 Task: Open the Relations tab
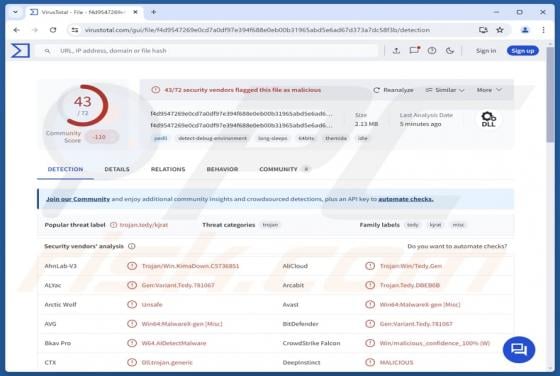coord(168,169)
